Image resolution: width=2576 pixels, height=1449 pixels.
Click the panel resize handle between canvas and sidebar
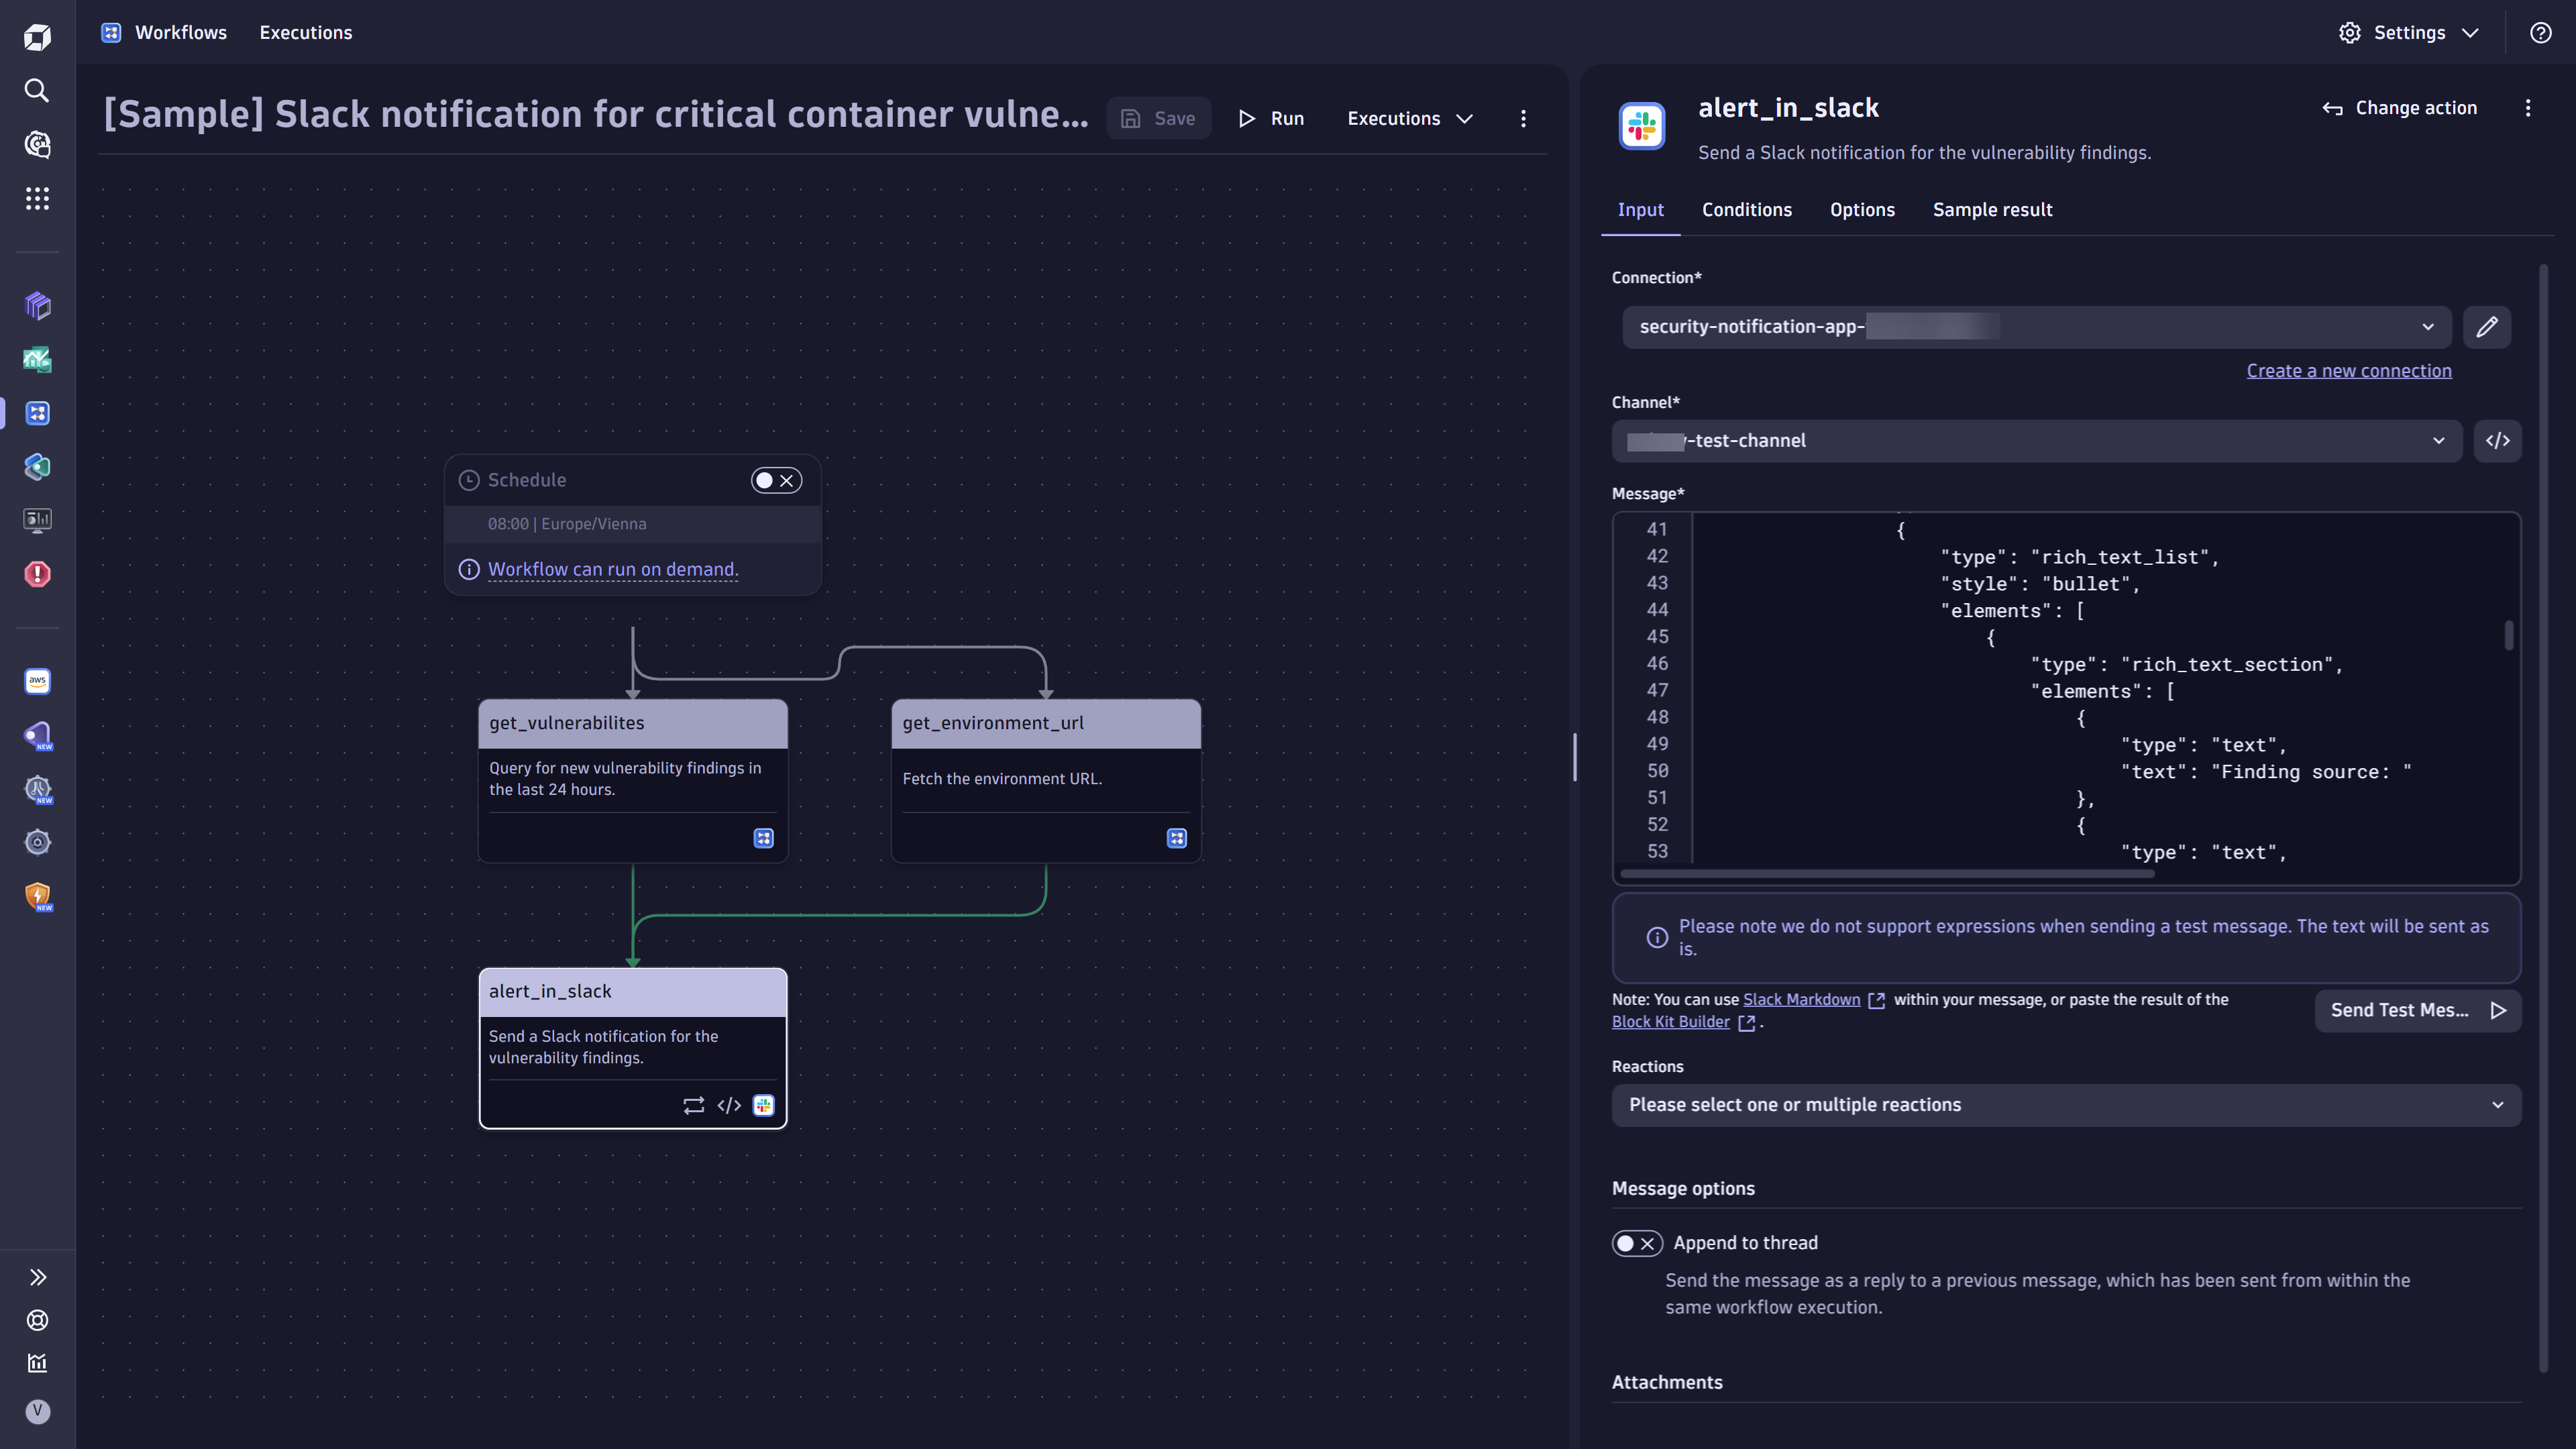(1574, 757)
